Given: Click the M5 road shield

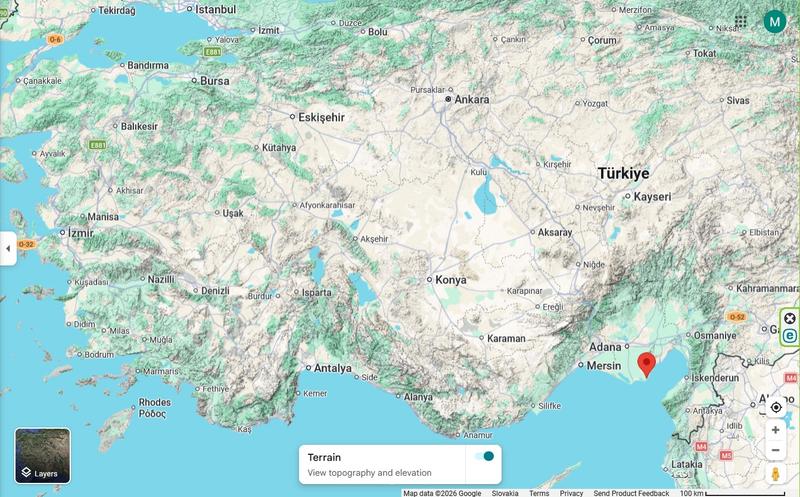Looking at the screenshot, I should (726, 455).
